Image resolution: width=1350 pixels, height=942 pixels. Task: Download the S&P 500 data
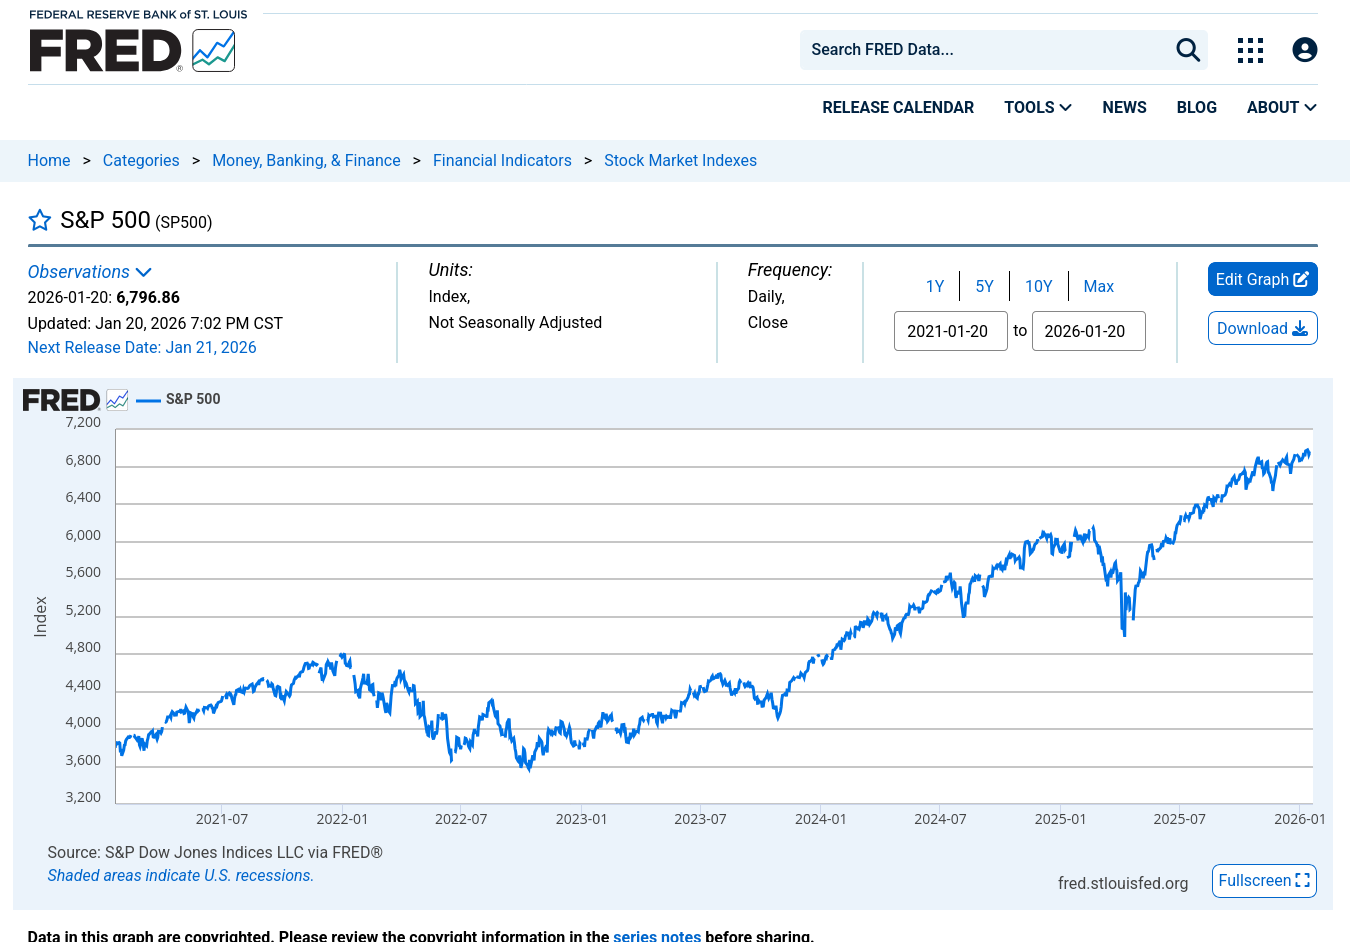coord(1262,329)
